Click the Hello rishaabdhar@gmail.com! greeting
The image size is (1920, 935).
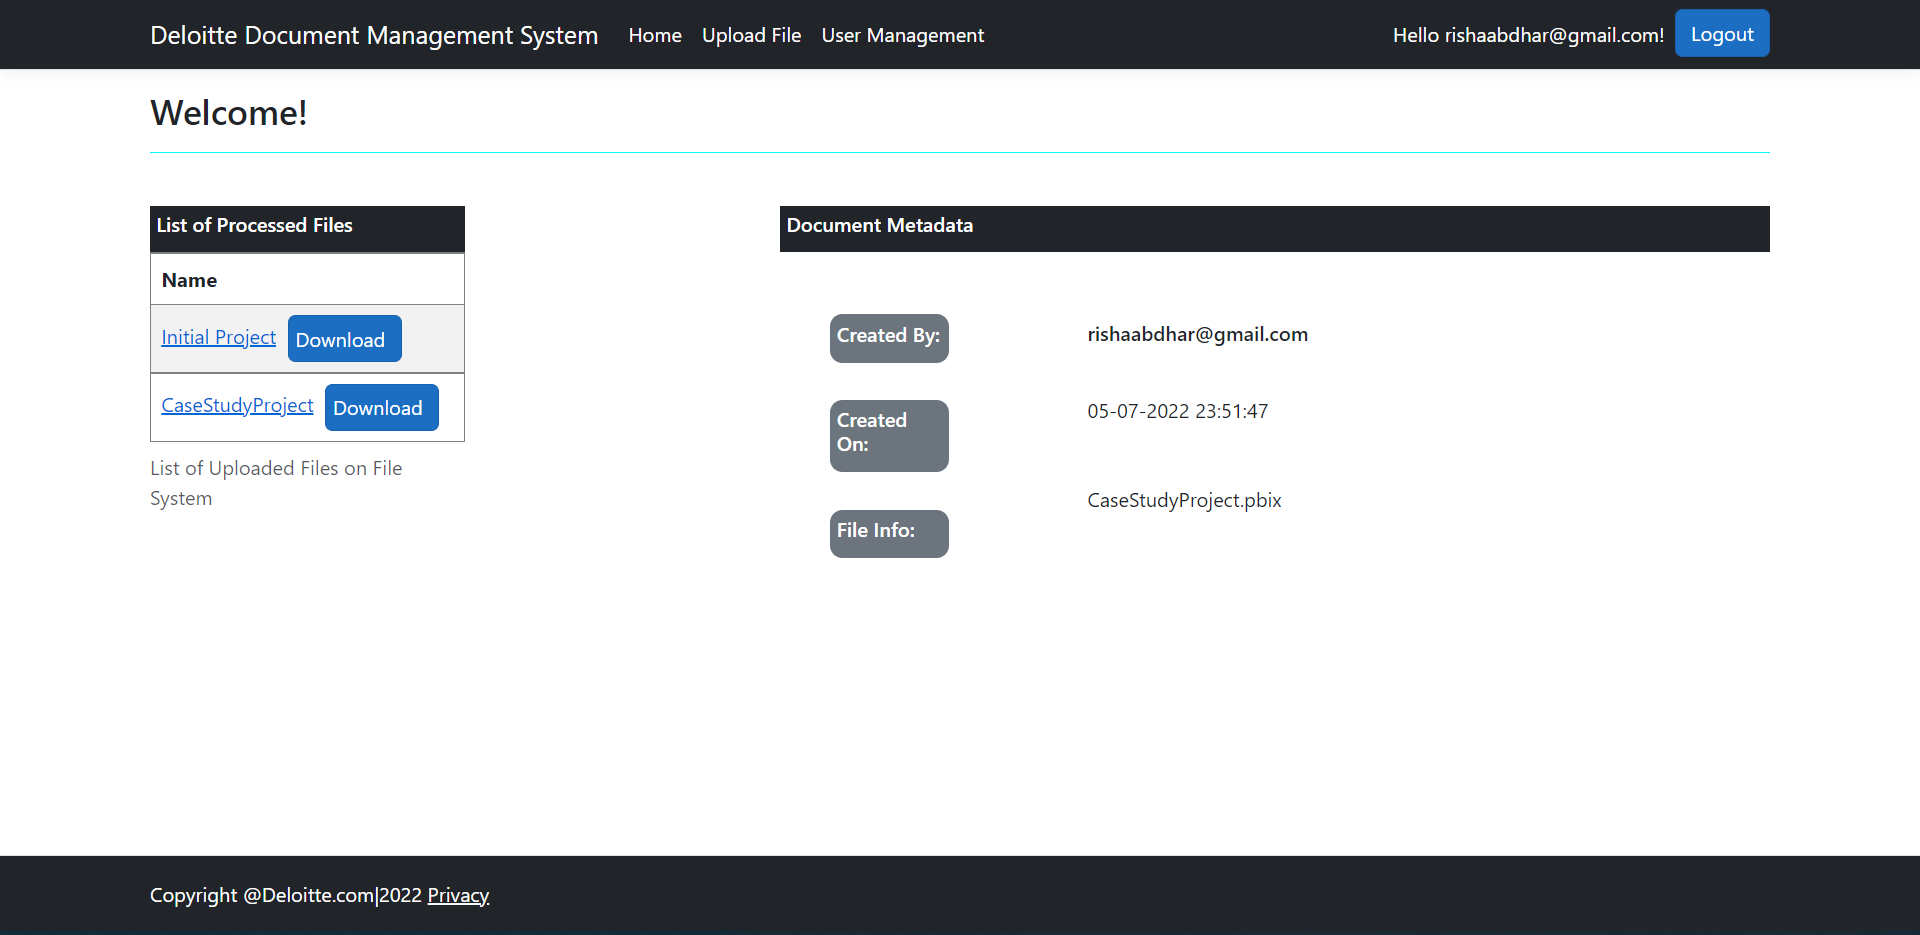click(1528, 35)
